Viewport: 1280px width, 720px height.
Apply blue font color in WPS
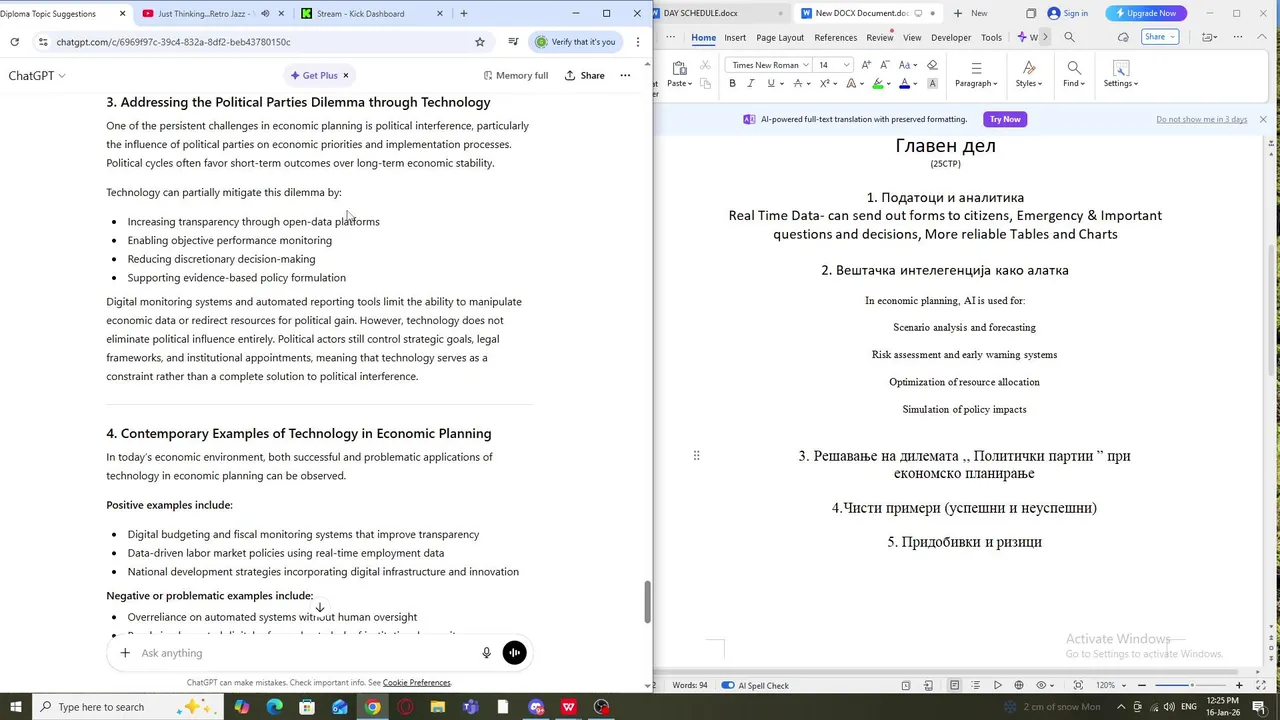point(904,84)
